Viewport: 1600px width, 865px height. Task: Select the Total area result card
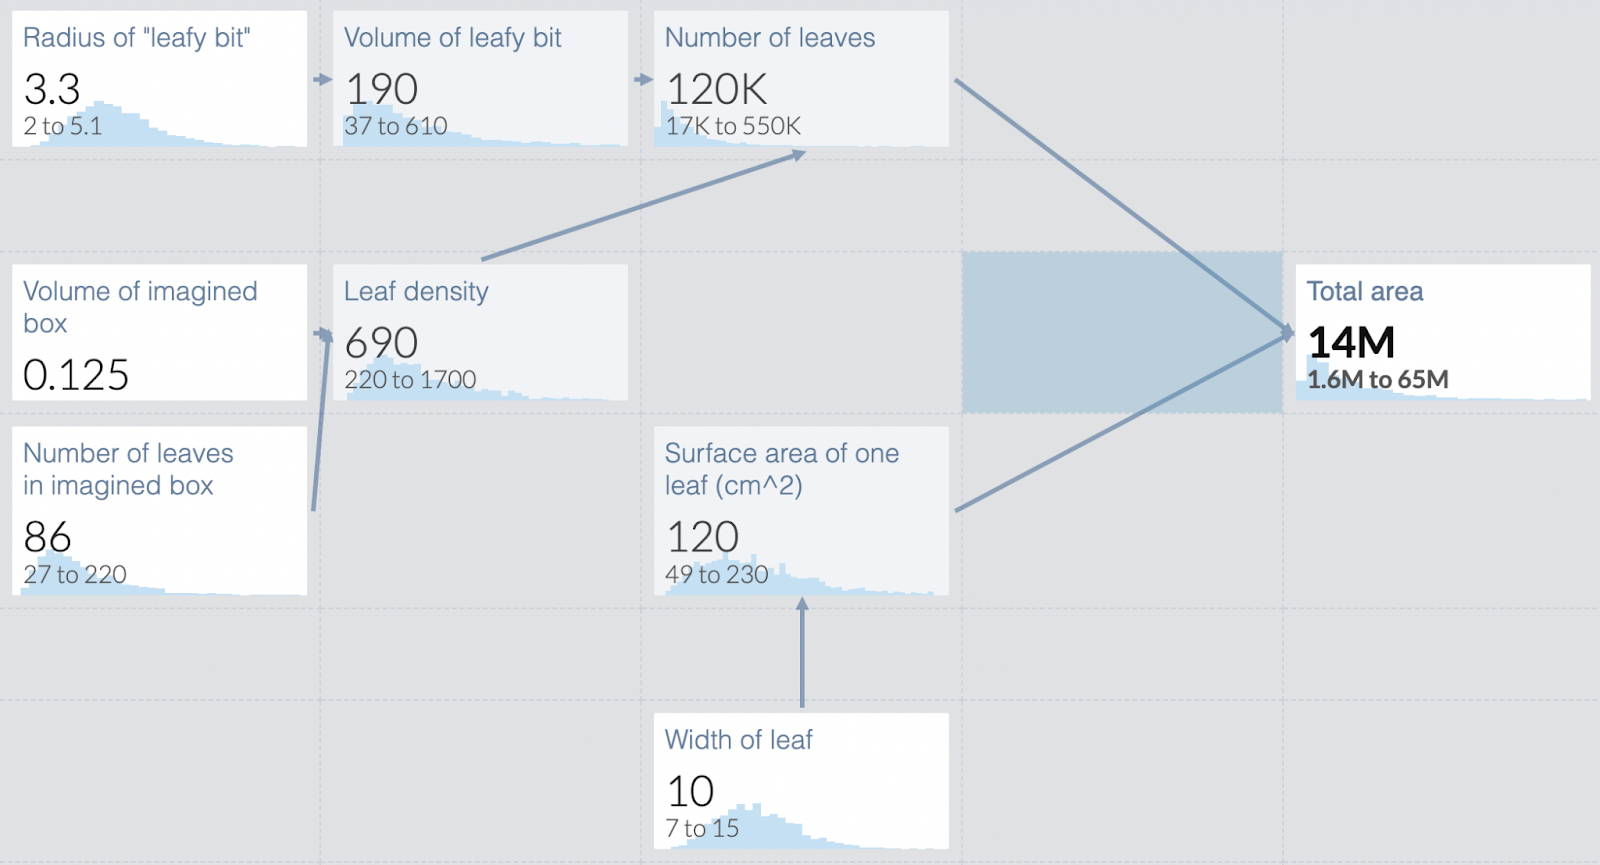tap(1443, 332)
